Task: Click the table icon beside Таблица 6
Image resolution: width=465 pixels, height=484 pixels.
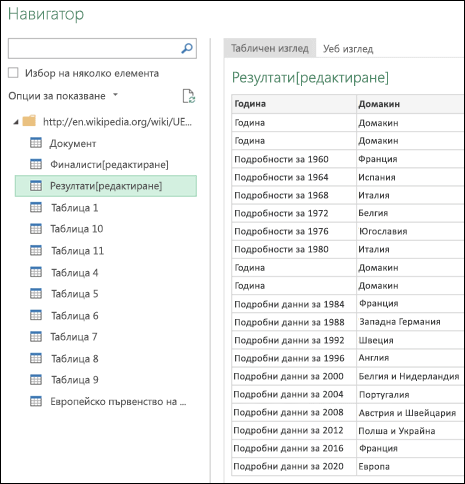Action: [x=36, y=315]
